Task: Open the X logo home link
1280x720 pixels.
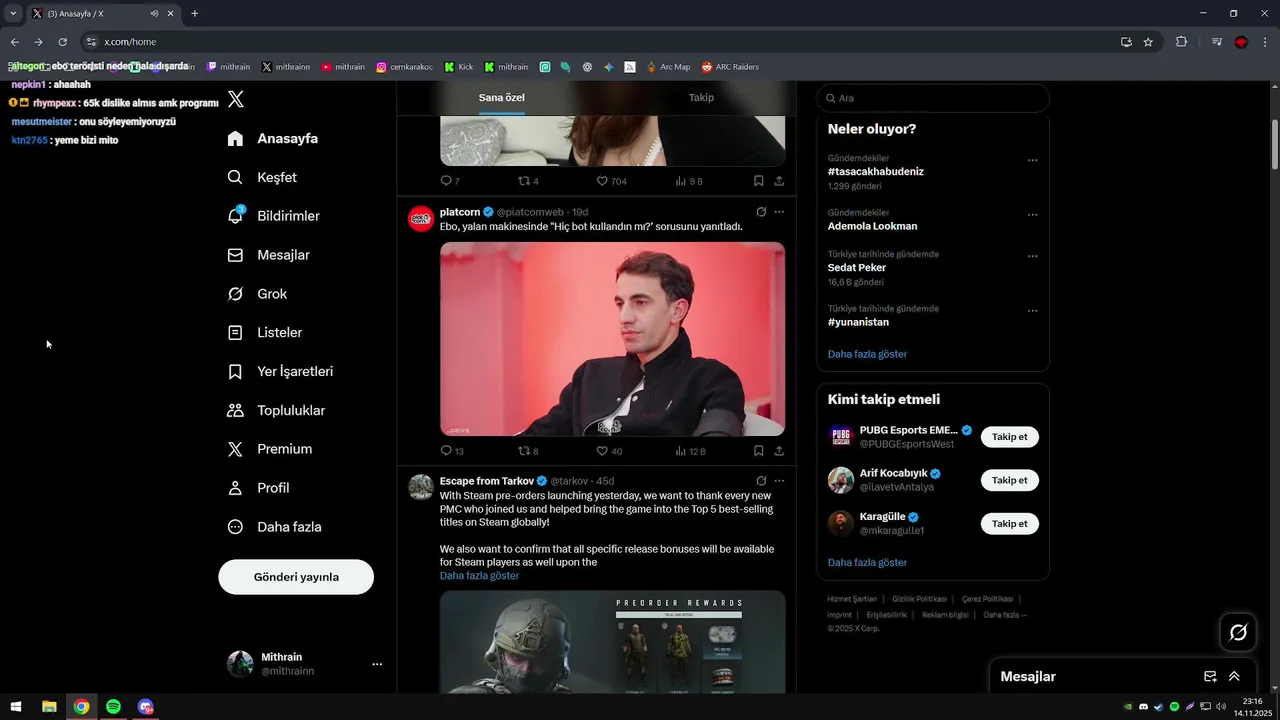Action: click(x=236, y=99)
